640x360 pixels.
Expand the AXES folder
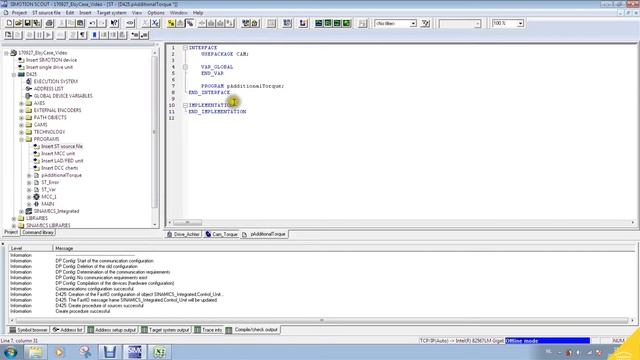[22, 103]
